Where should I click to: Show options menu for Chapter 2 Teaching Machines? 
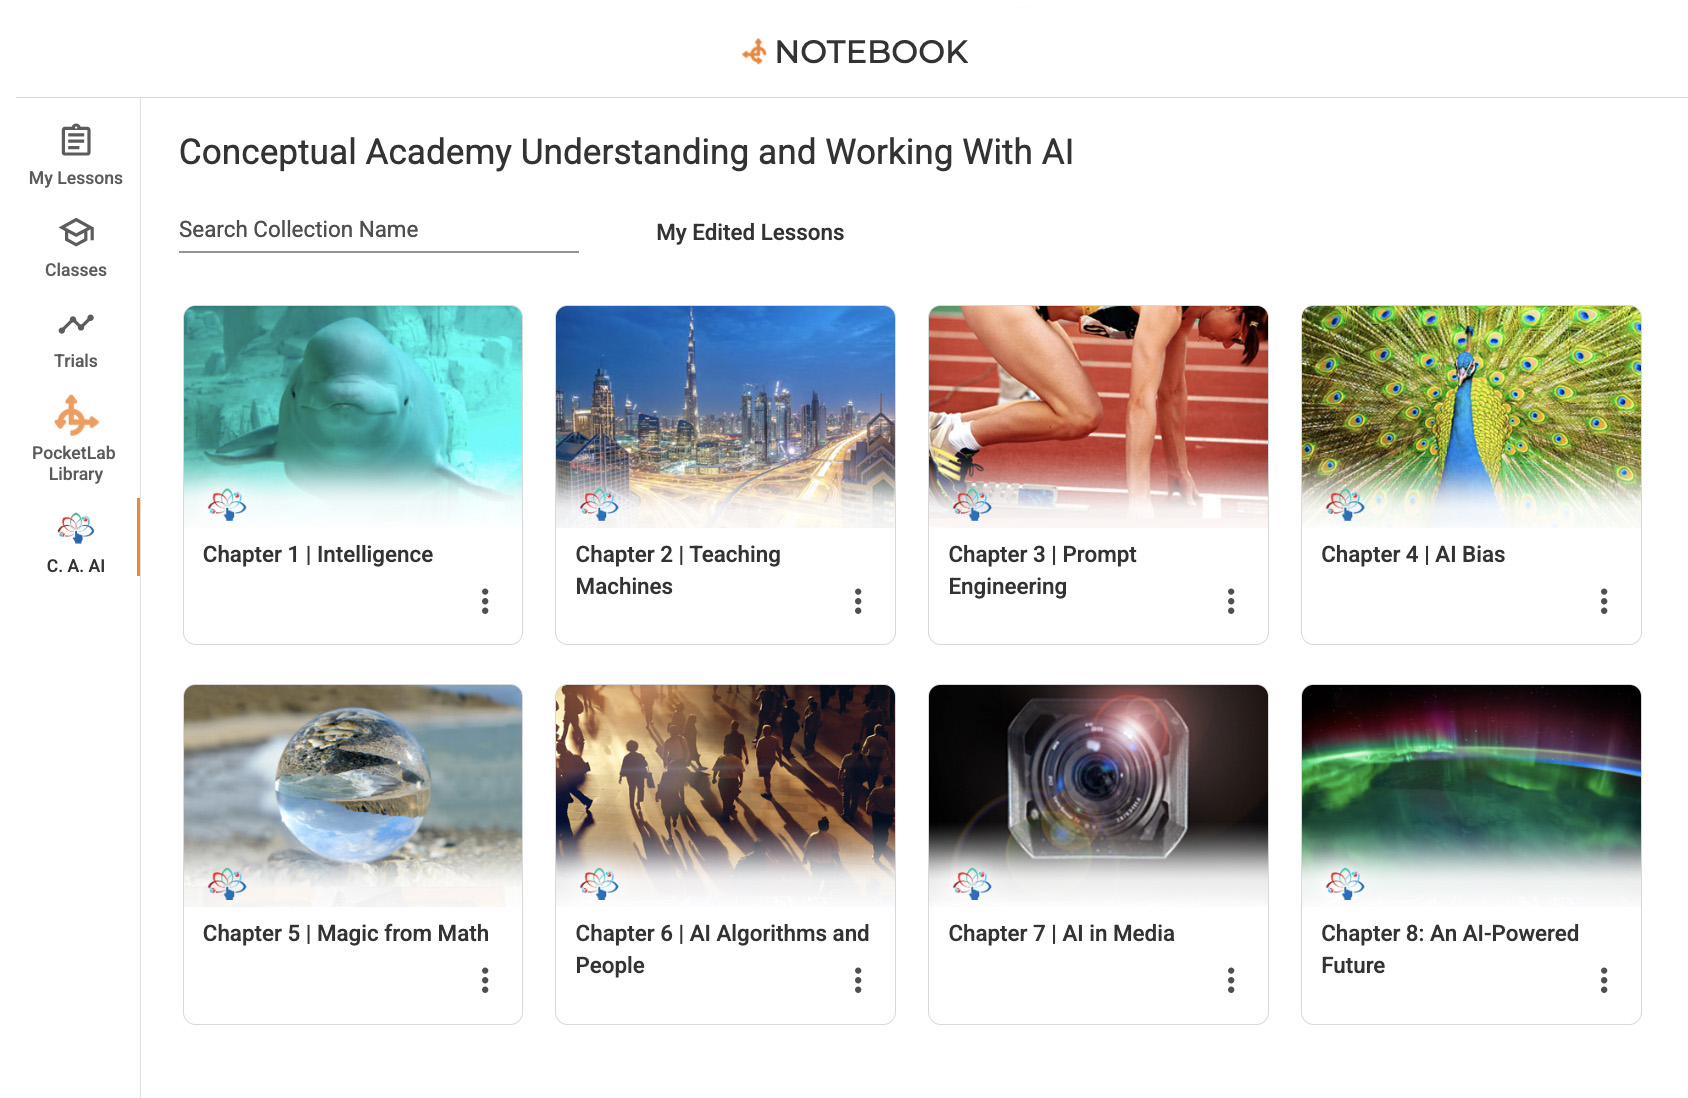(858, 601)
